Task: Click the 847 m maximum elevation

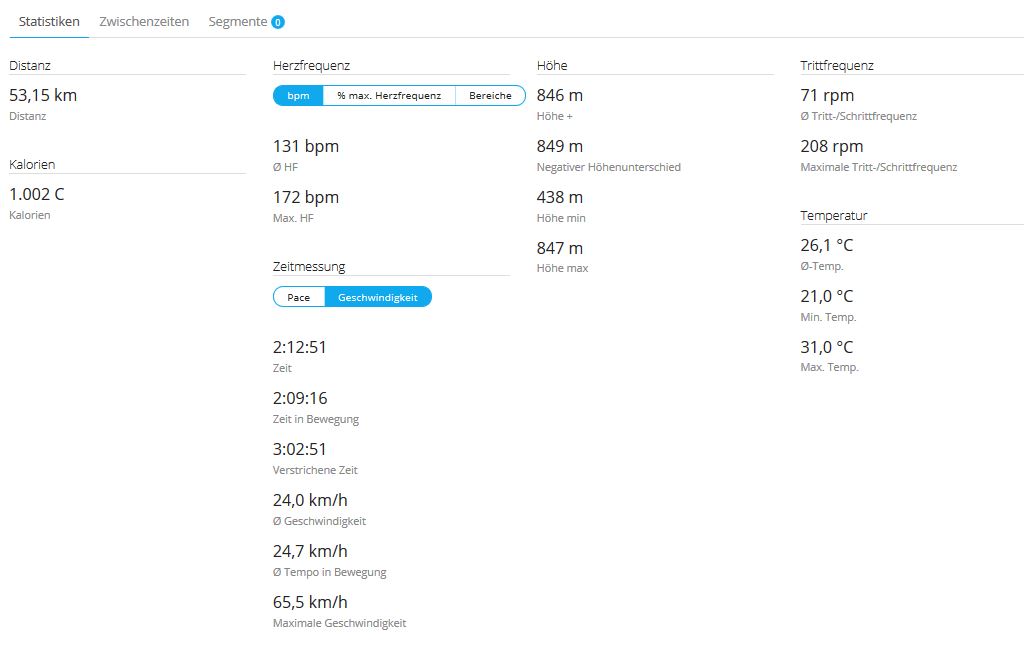Action: pos(560,248)
